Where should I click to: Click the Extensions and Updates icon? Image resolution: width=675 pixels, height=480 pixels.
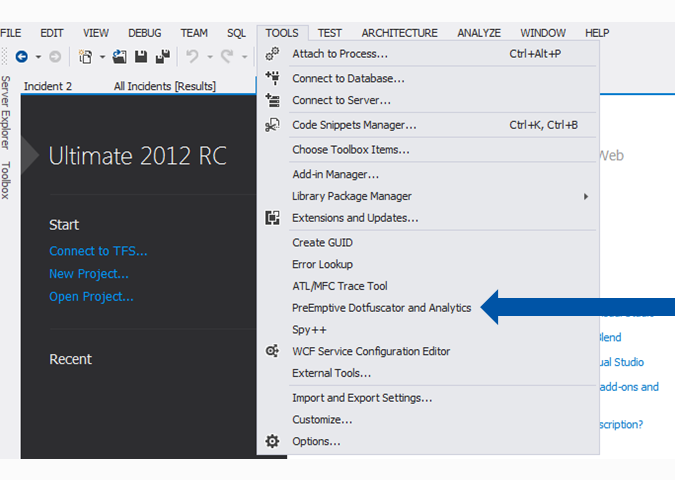click(x=272, y=218)
